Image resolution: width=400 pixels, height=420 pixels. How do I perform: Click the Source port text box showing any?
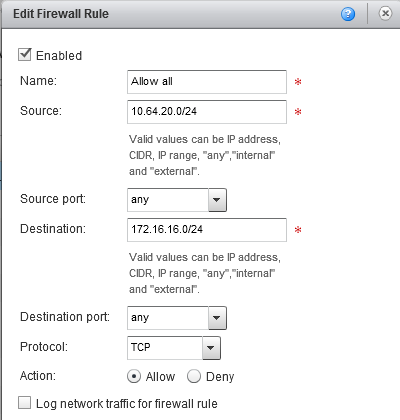click(x=168, y=200)
